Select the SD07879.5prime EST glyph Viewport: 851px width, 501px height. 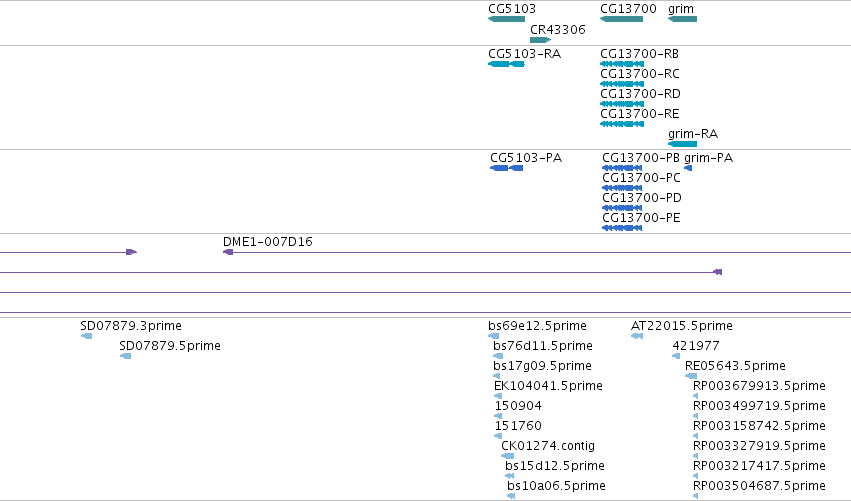pyautogui.click(x=125, y=356)
